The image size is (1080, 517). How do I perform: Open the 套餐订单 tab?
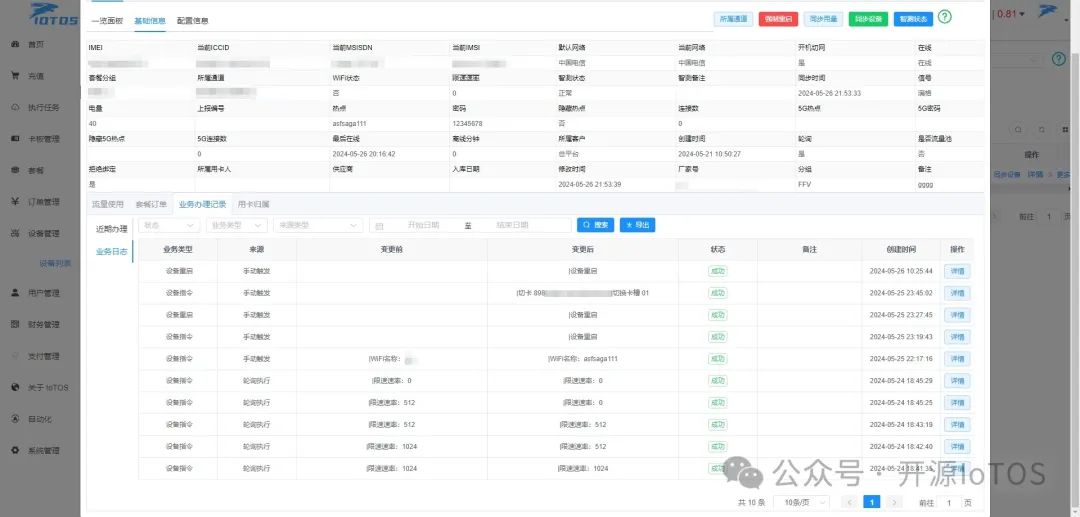151,204
